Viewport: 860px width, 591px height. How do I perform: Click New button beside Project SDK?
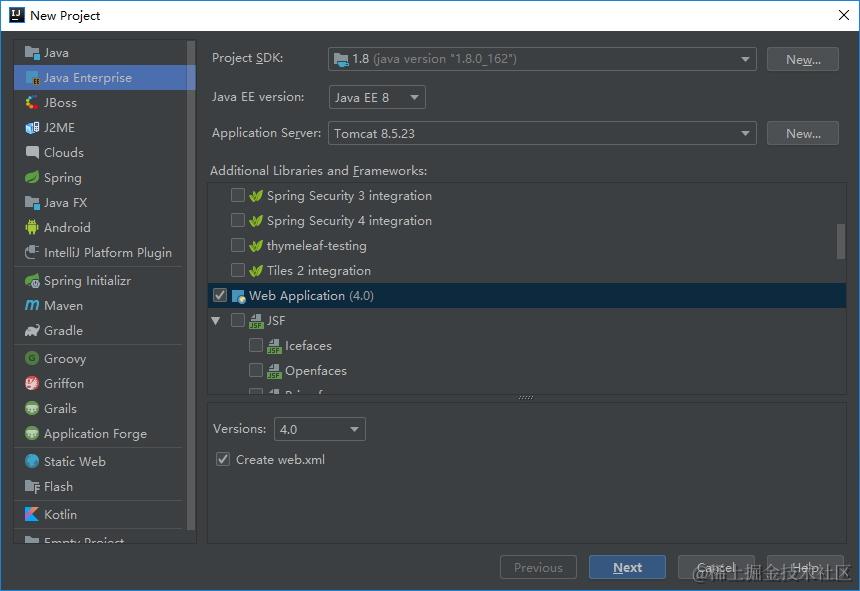tap(802, 59)
